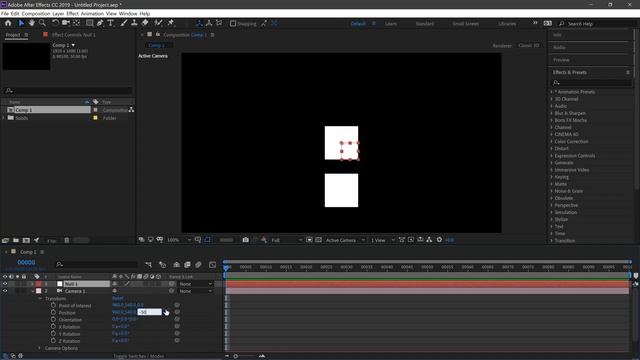Click the Reset link for Transform
Image resolution: width=640 pixels, height=360 pixels.
point(118,298)
